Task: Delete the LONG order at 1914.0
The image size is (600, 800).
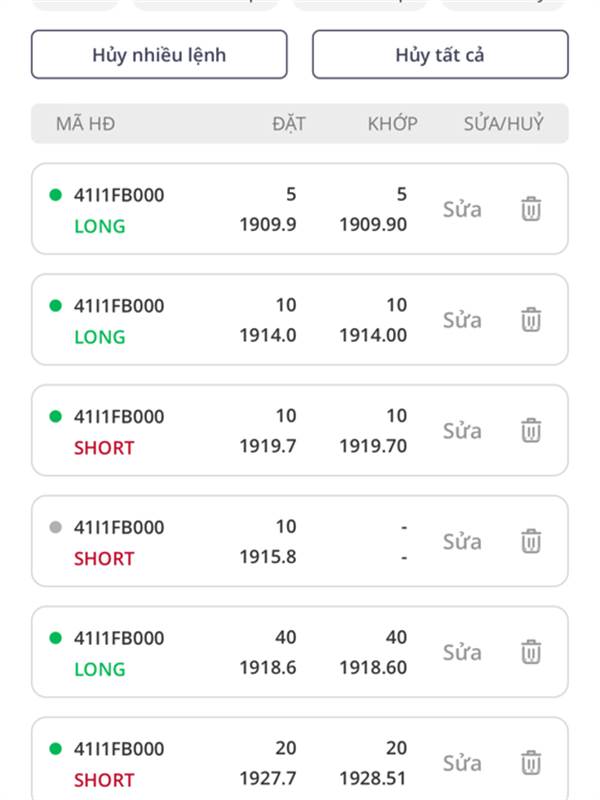Action: pyautogui.click(x=531, y=320)
